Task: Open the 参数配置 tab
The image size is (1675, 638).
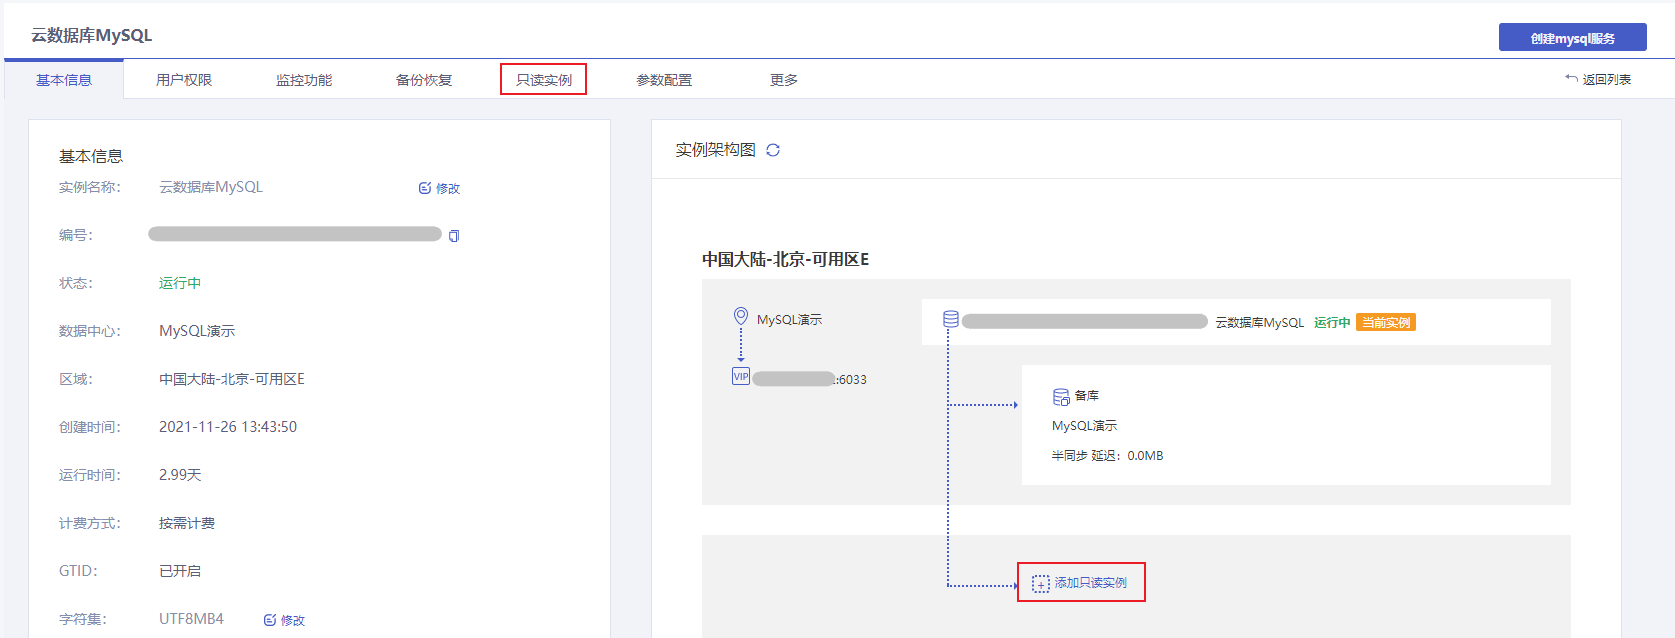Action: [664, 80]
